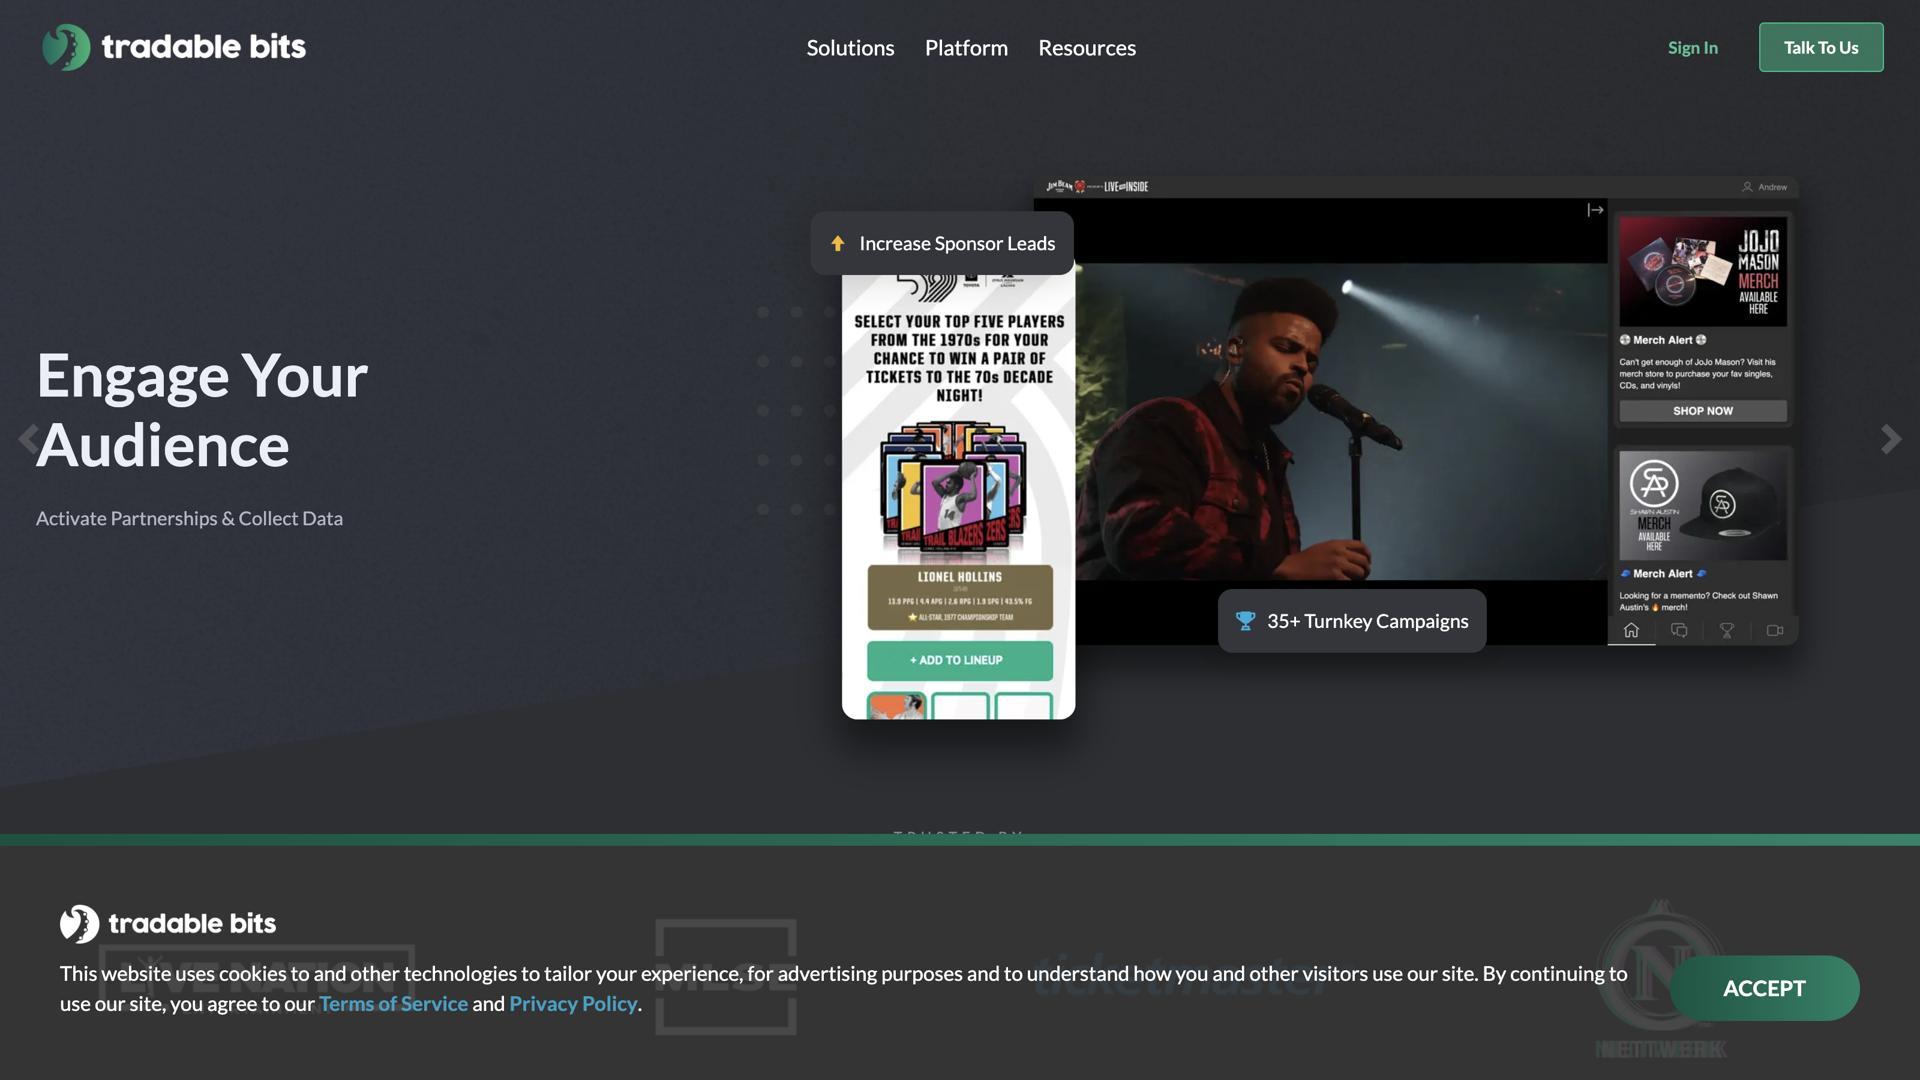
Task: Click the trophy in Turnkey Campaigns badge
Action: 1245,621
